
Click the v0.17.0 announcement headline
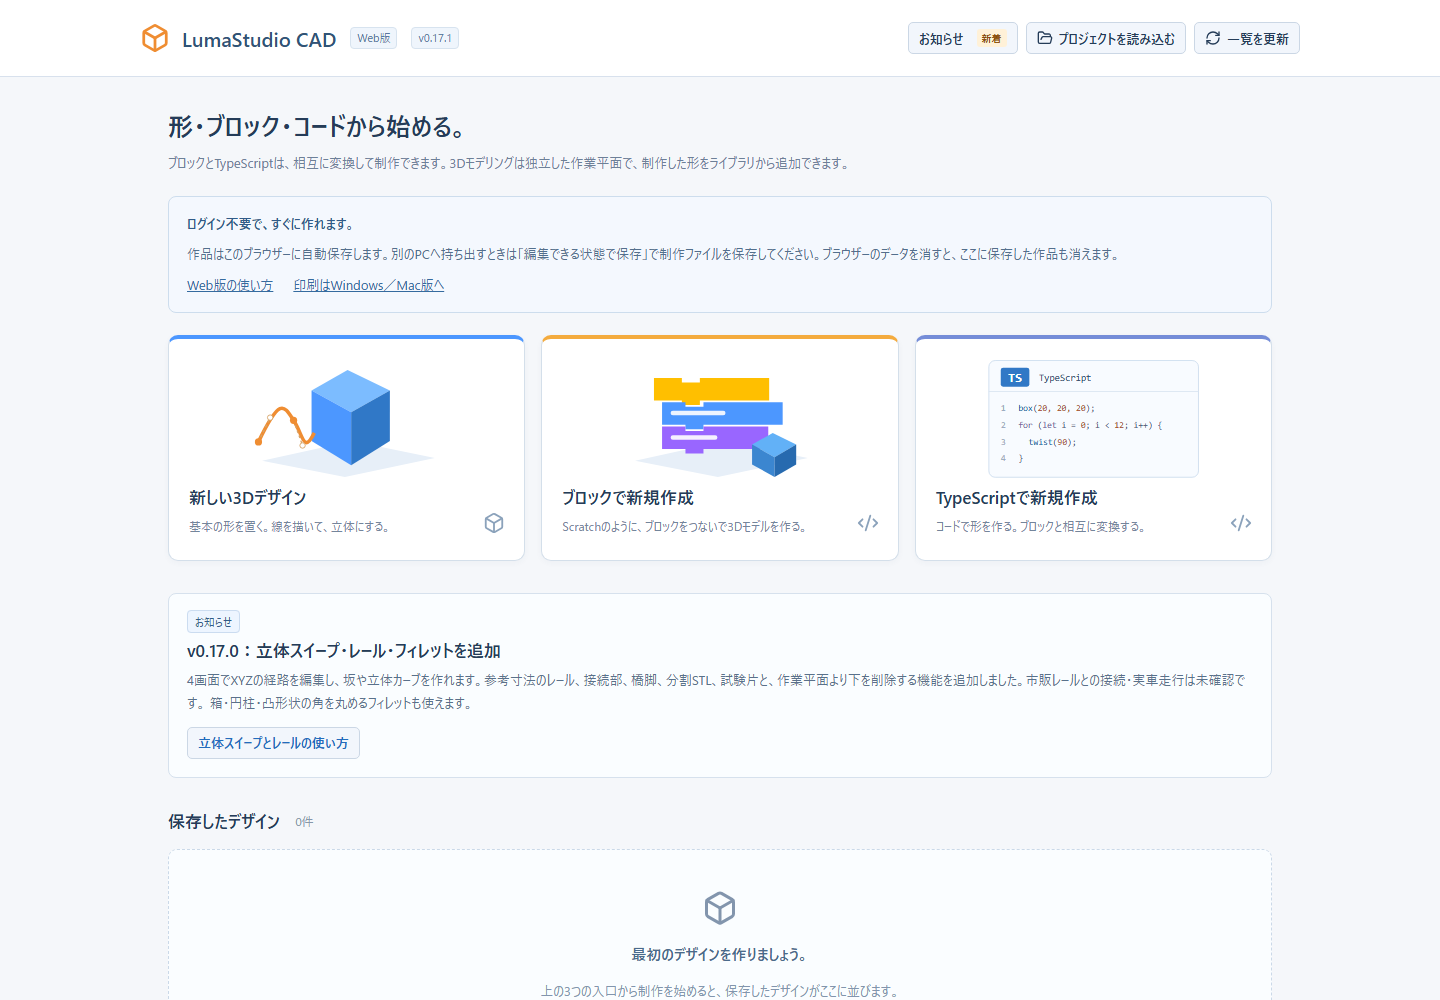tap(344, 651)
